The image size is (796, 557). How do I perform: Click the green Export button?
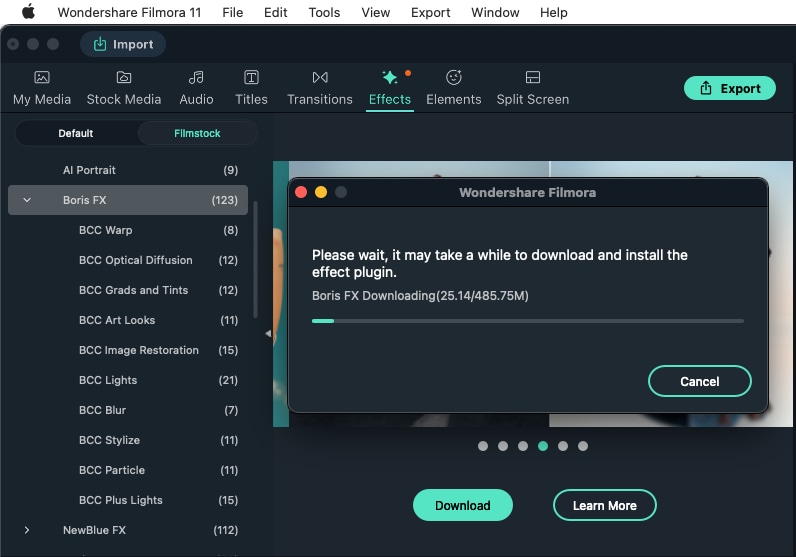[729, 88]
